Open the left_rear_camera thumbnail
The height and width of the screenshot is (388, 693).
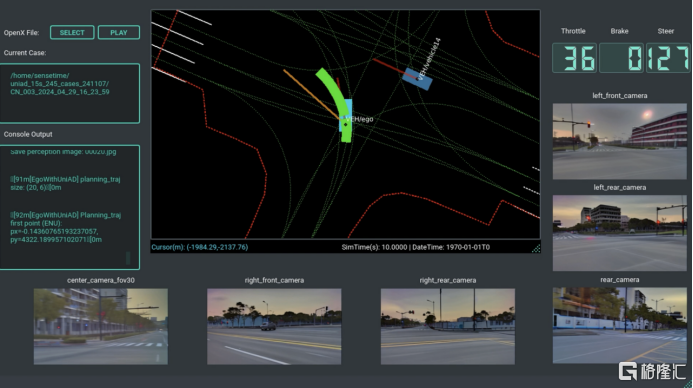coord(620,233)
